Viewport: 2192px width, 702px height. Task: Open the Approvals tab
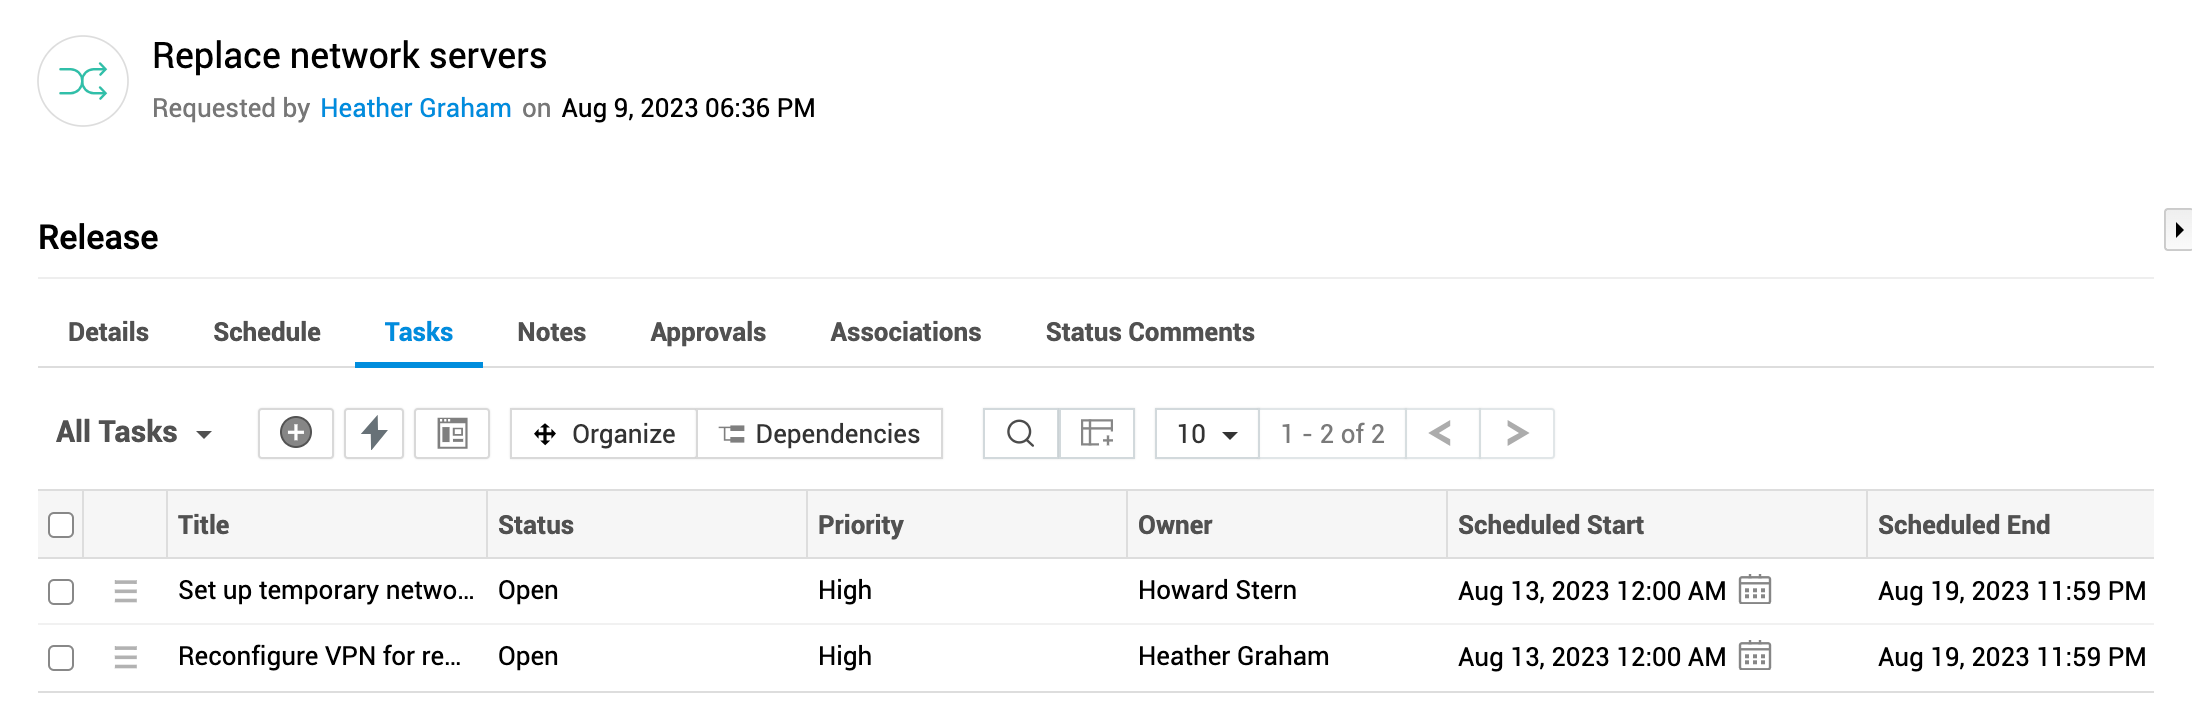click(x=708, y=332)
